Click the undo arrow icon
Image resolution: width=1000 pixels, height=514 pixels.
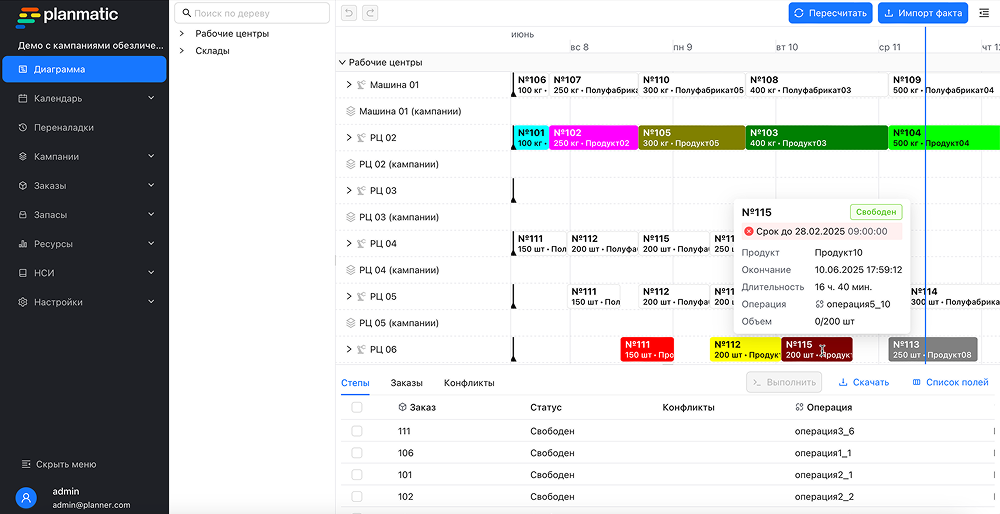coord(349,13)
